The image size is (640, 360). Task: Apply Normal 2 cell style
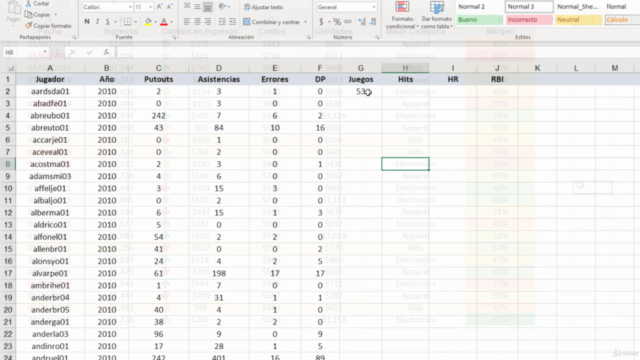pyautogui.click(x=479, y=7)
